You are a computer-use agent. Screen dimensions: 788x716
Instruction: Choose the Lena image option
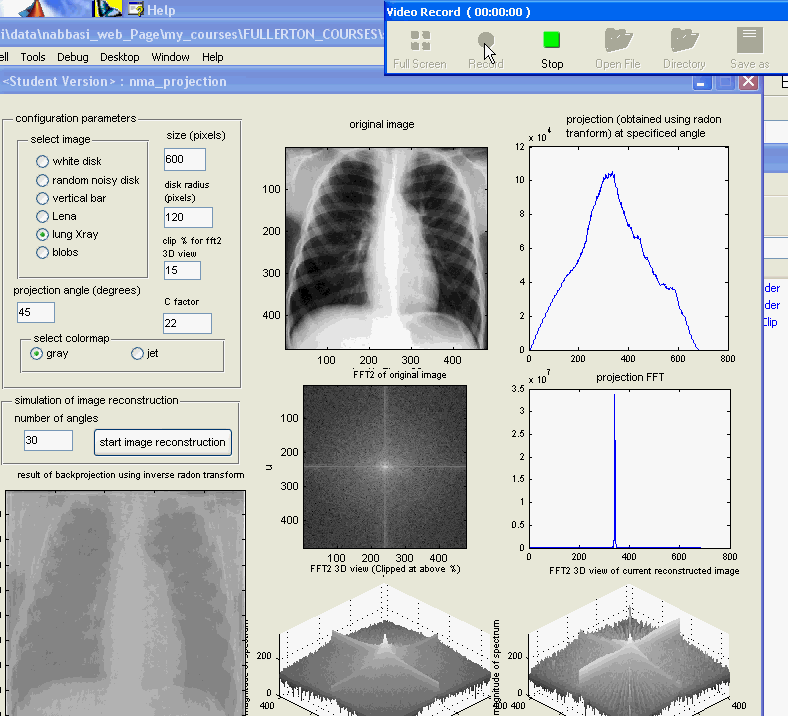(x=42, y=216)
